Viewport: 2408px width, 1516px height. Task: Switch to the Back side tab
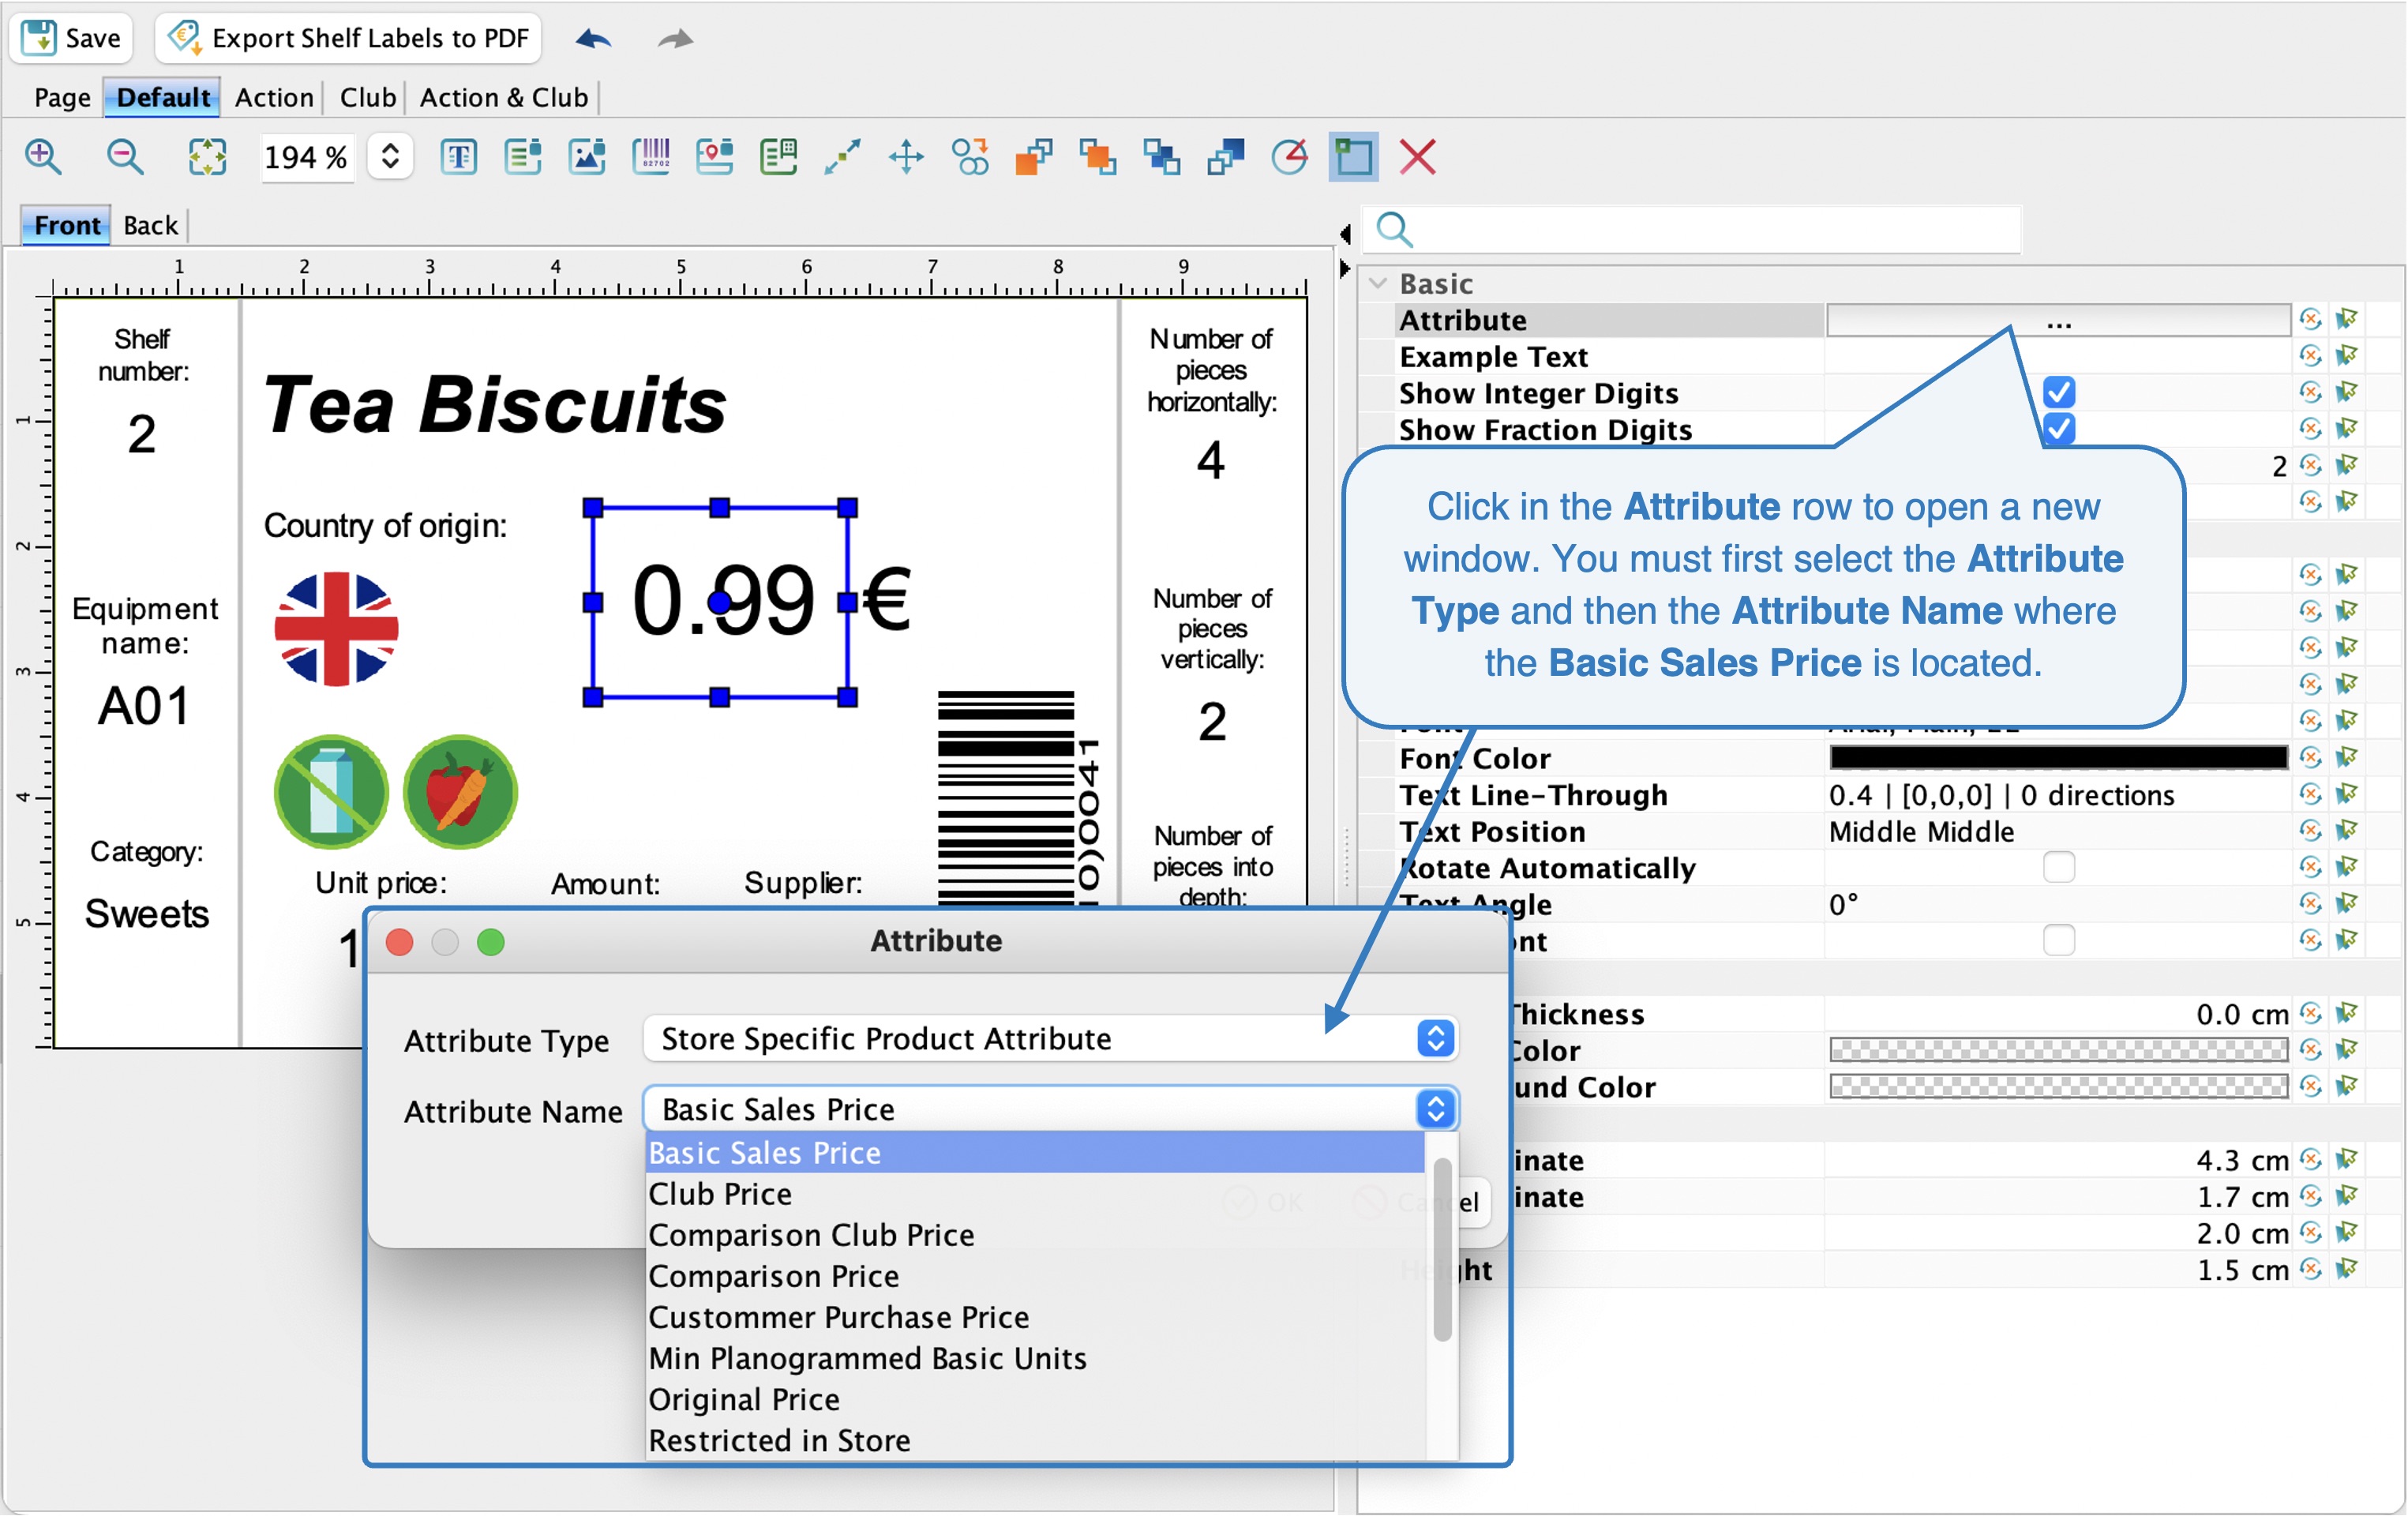coord(150,225)
